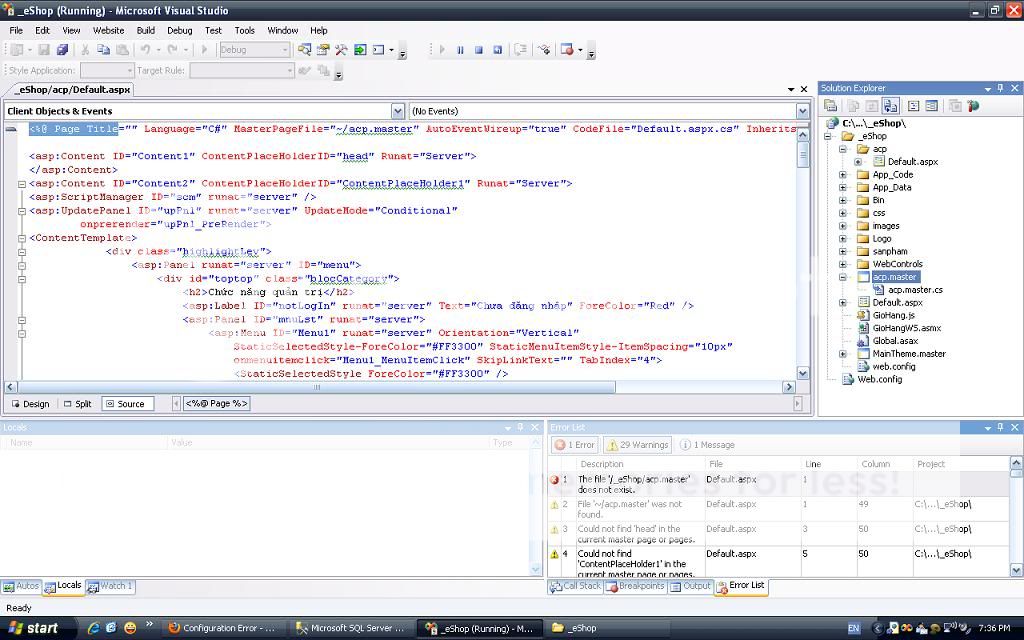The image size is (1024, 640).
Task: Click the code editor horizontal scrollbar thumb
Action: pyautogui.click(x=317, y=387)
